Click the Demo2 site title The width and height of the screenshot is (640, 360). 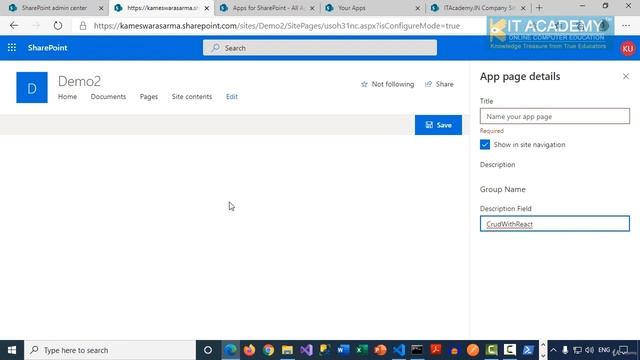79,81
